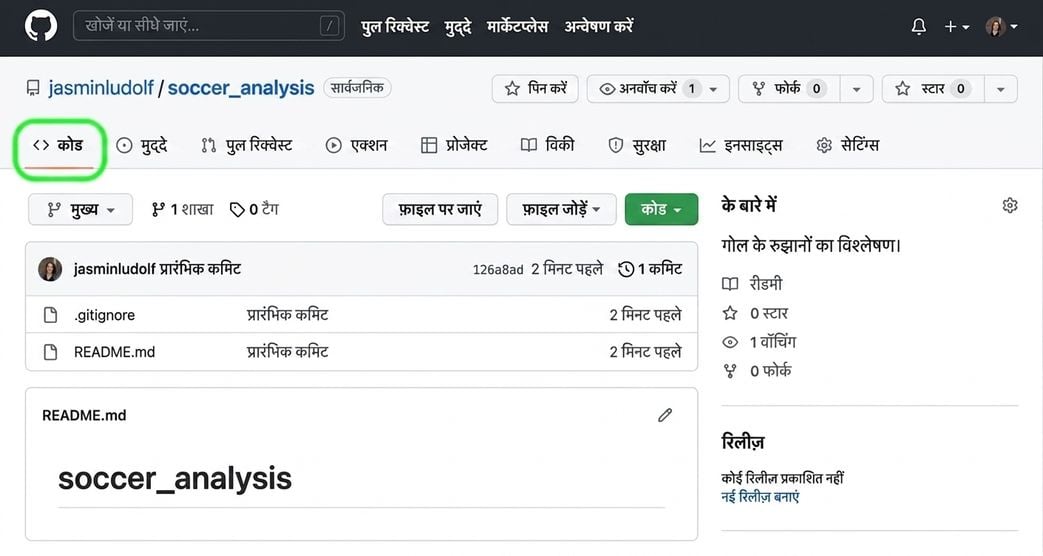Image resolution: width=1043 pixels, height=556 pixels.
Task: Switch to the कोड tab
Action: coord(59,145)
